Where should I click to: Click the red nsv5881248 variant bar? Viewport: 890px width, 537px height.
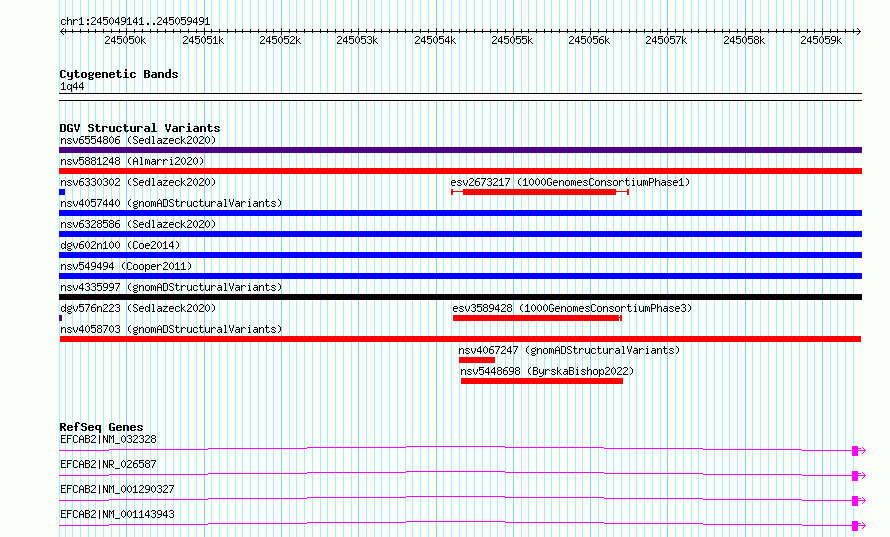[x=460, y=171]
